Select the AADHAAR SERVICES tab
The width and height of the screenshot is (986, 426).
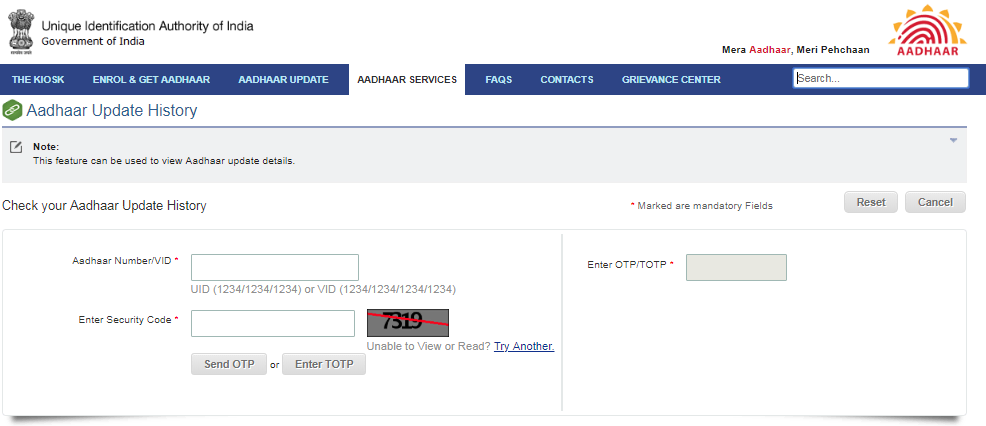tap(407, 80)
